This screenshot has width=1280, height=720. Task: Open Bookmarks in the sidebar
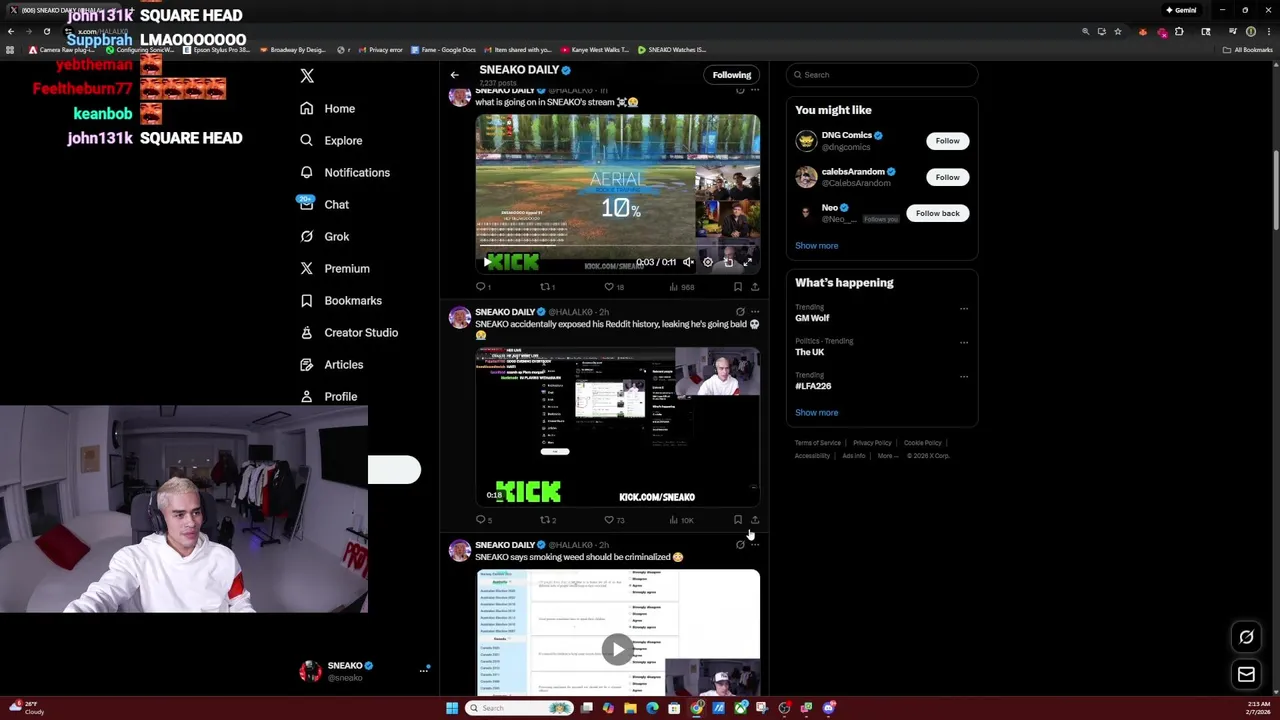coord(341,300)
